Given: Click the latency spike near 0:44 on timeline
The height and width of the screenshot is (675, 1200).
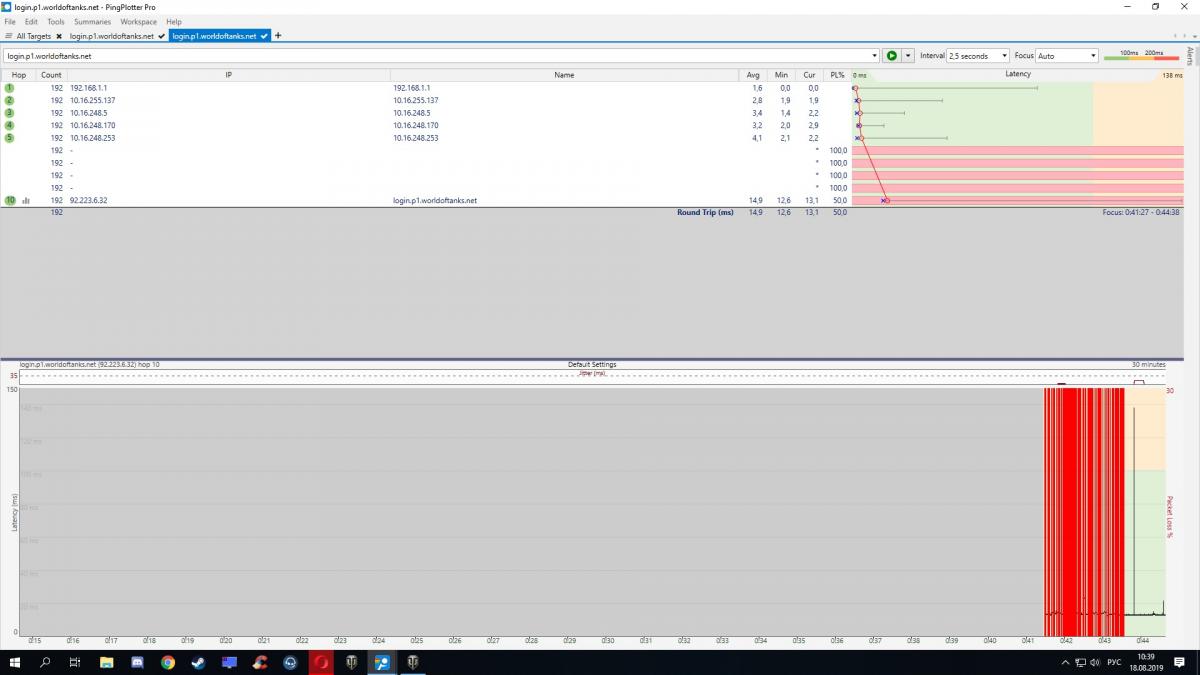Looking at the screenshot, I should coord(1134,510).
